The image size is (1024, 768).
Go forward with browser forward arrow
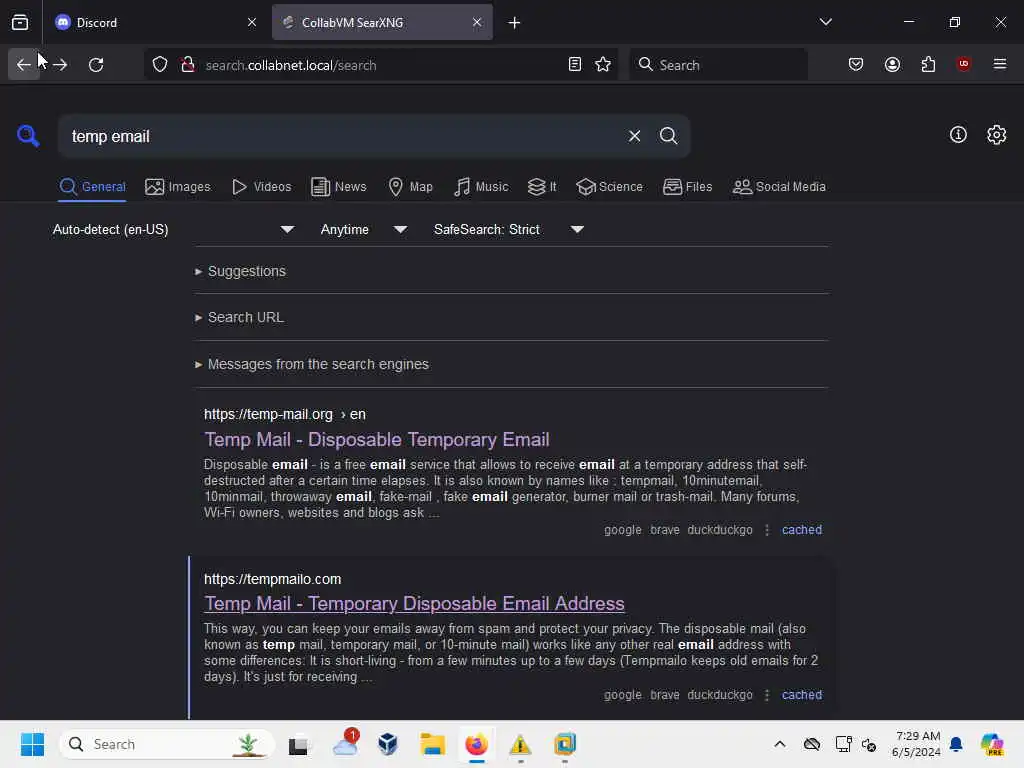click(60, 65)
